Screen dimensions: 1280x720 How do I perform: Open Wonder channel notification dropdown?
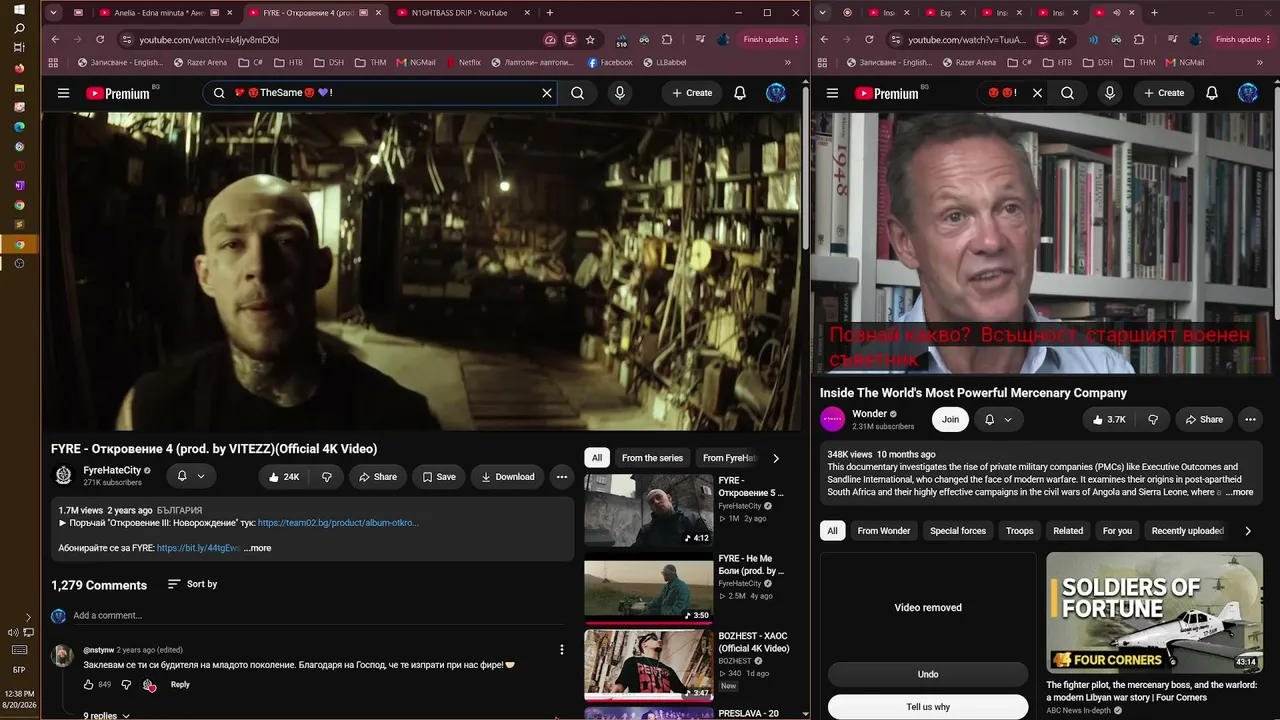(998, 420)
